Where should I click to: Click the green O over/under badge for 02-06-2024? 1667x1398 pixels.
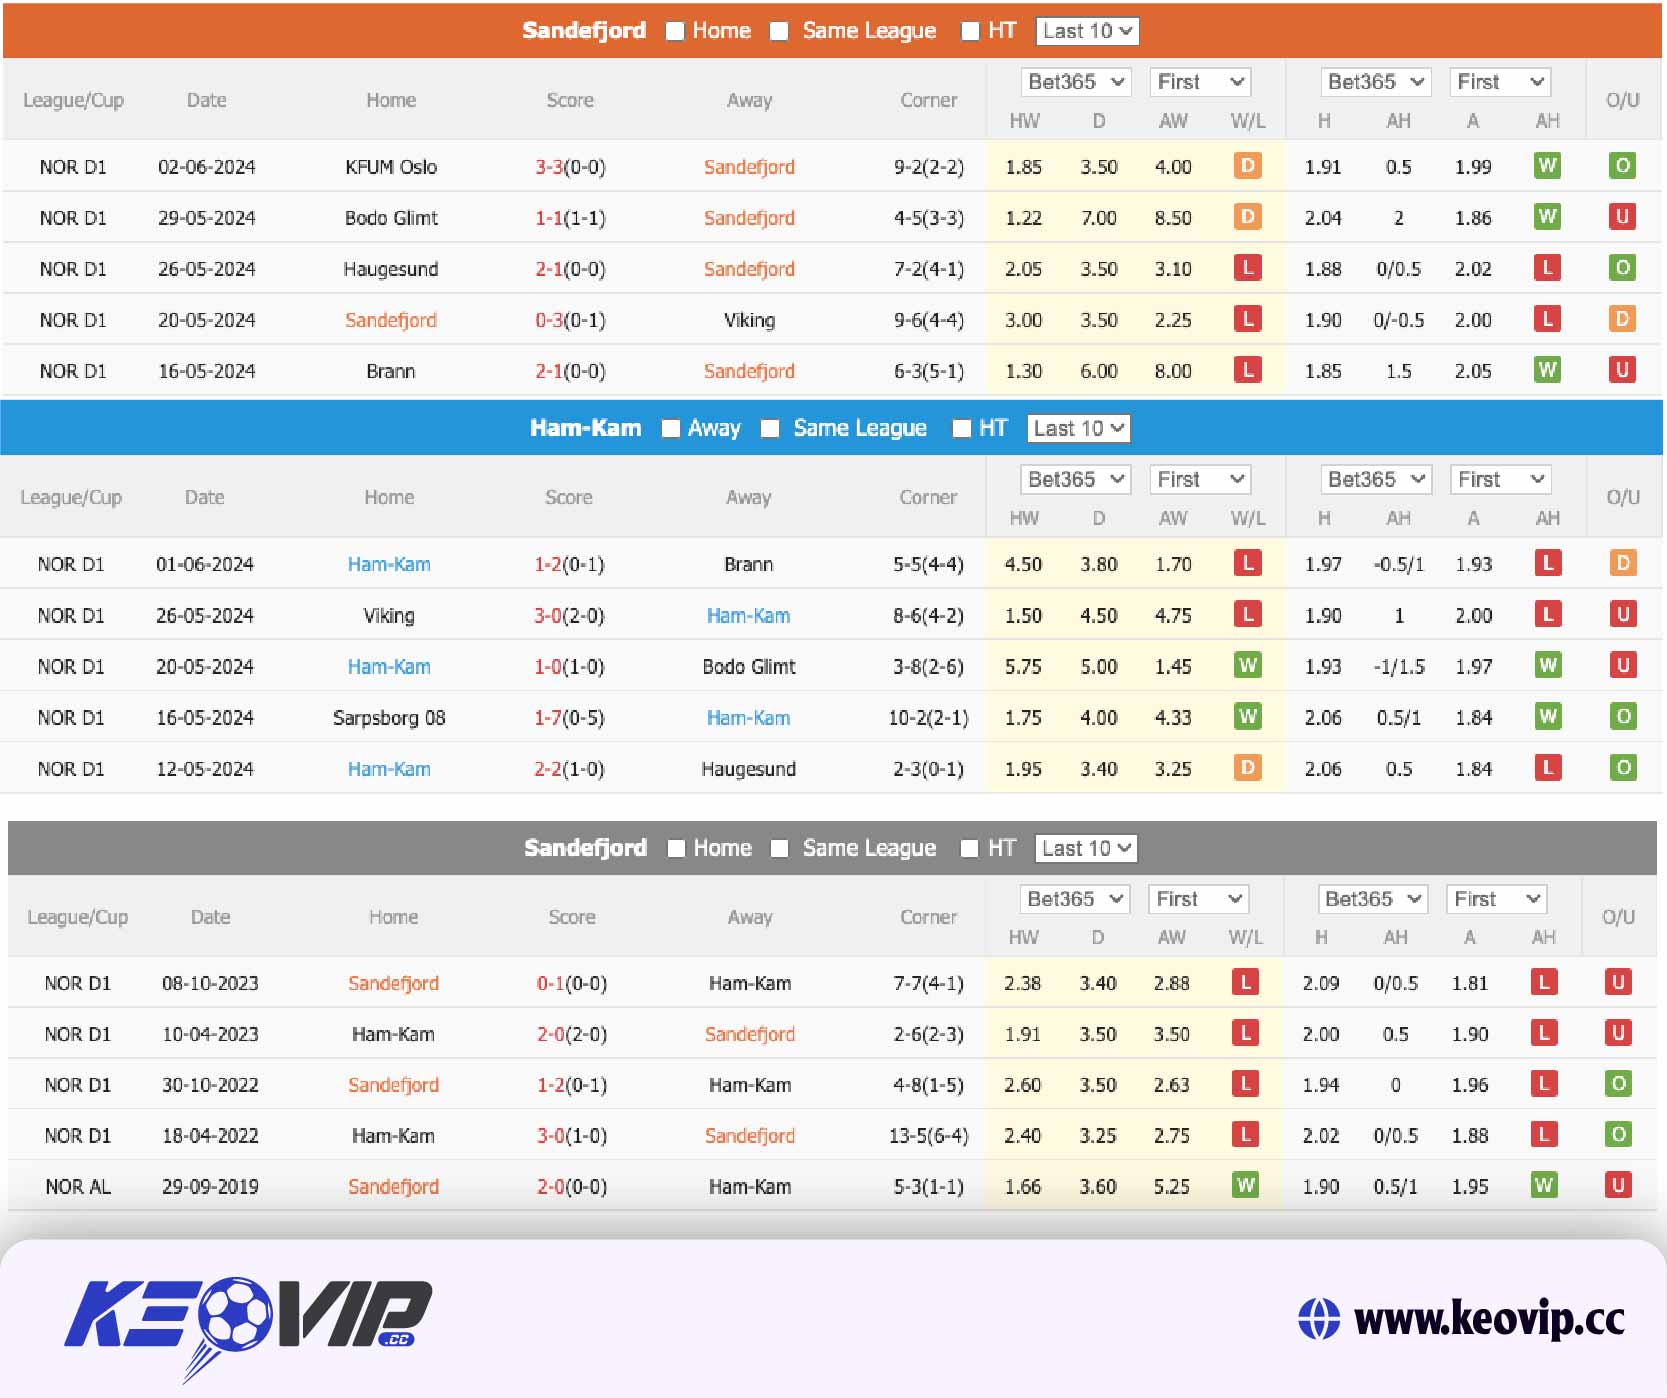pos(1622,166)
